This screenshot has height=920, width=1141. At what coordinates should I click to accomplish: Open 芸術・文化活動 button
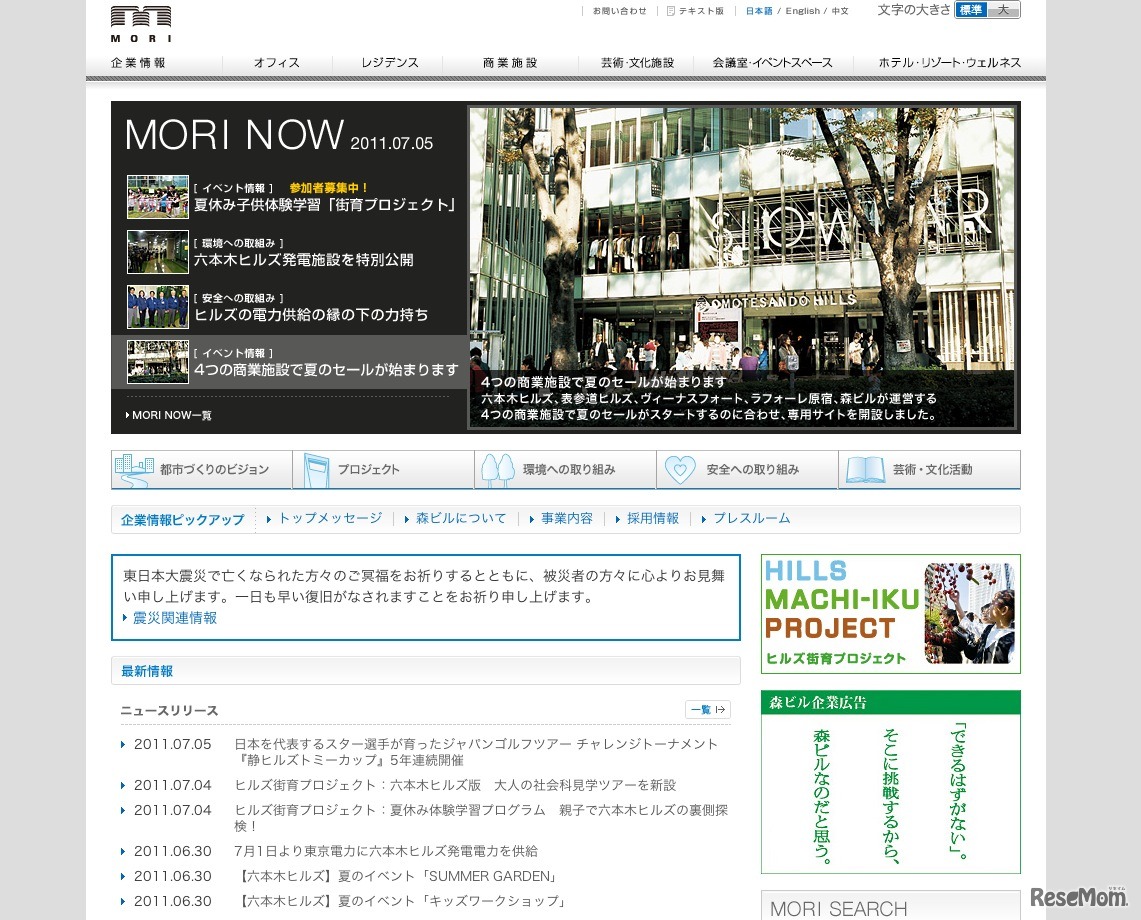tap(929, 469)
